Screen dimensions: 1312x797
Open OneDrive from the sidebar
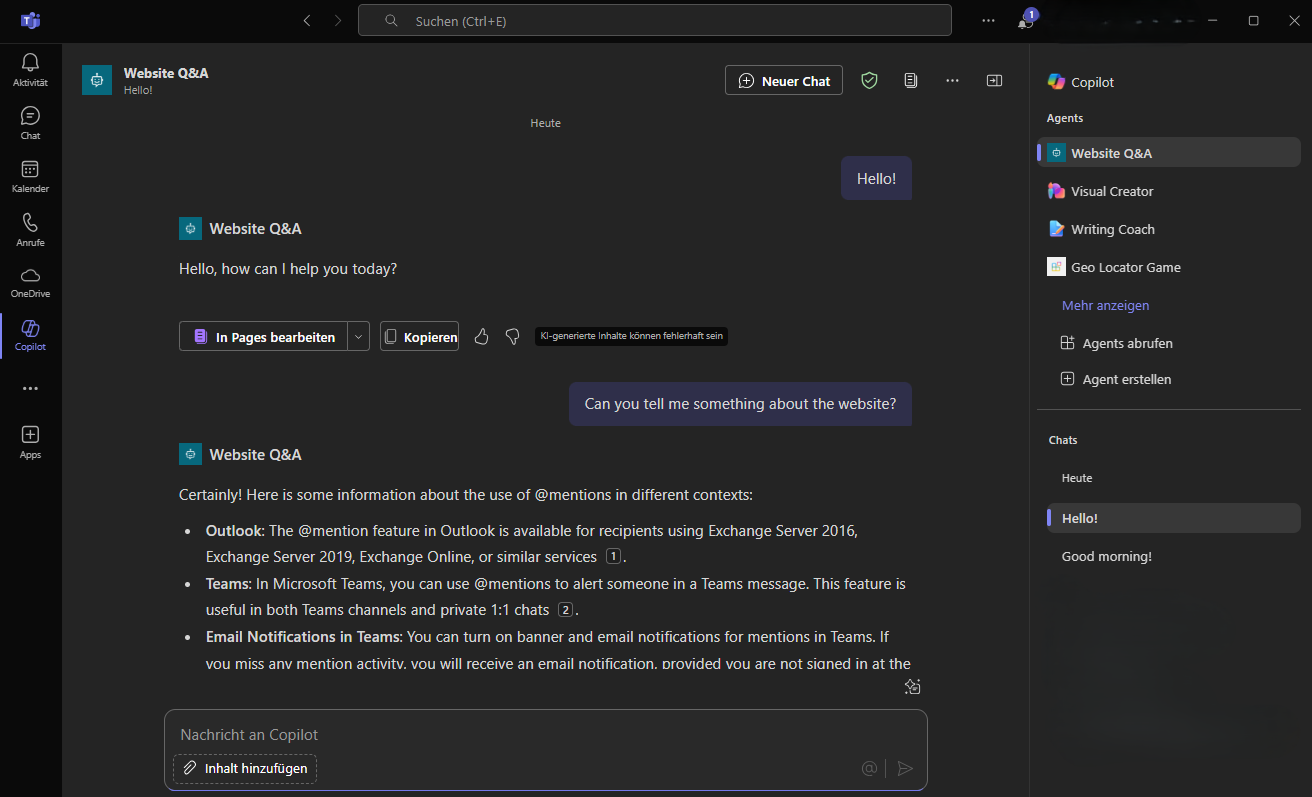(30, 283)
